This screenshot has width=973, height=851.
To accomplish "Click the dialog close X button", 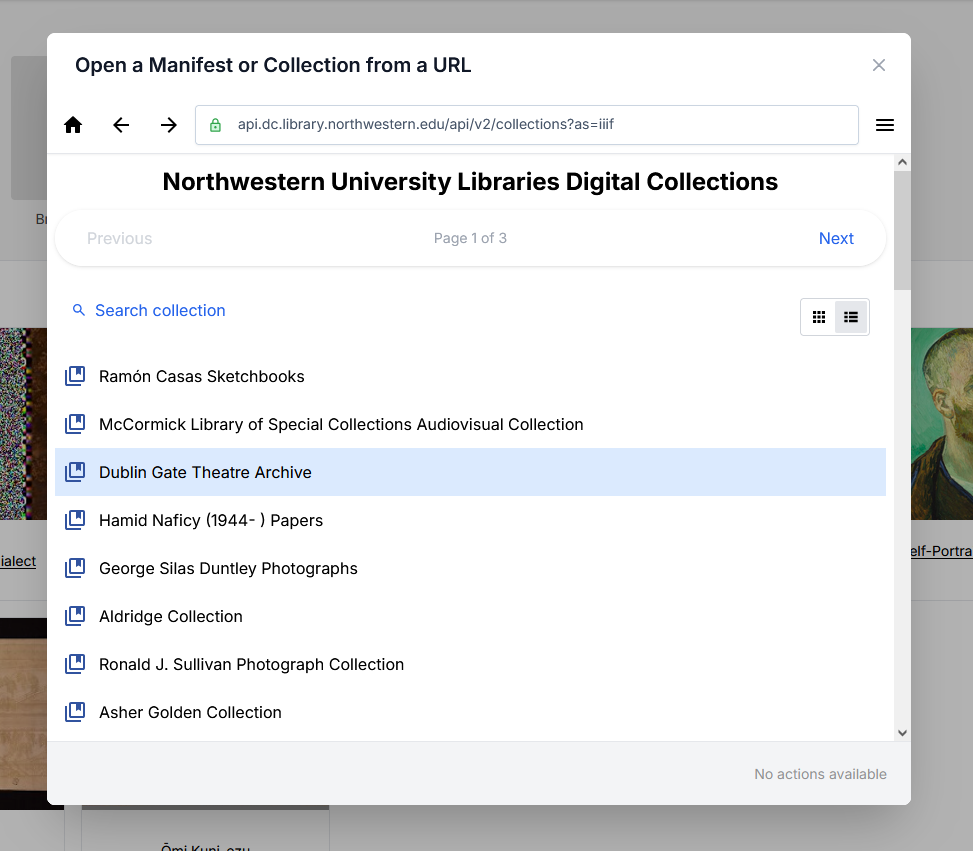I will pos(878,64).
